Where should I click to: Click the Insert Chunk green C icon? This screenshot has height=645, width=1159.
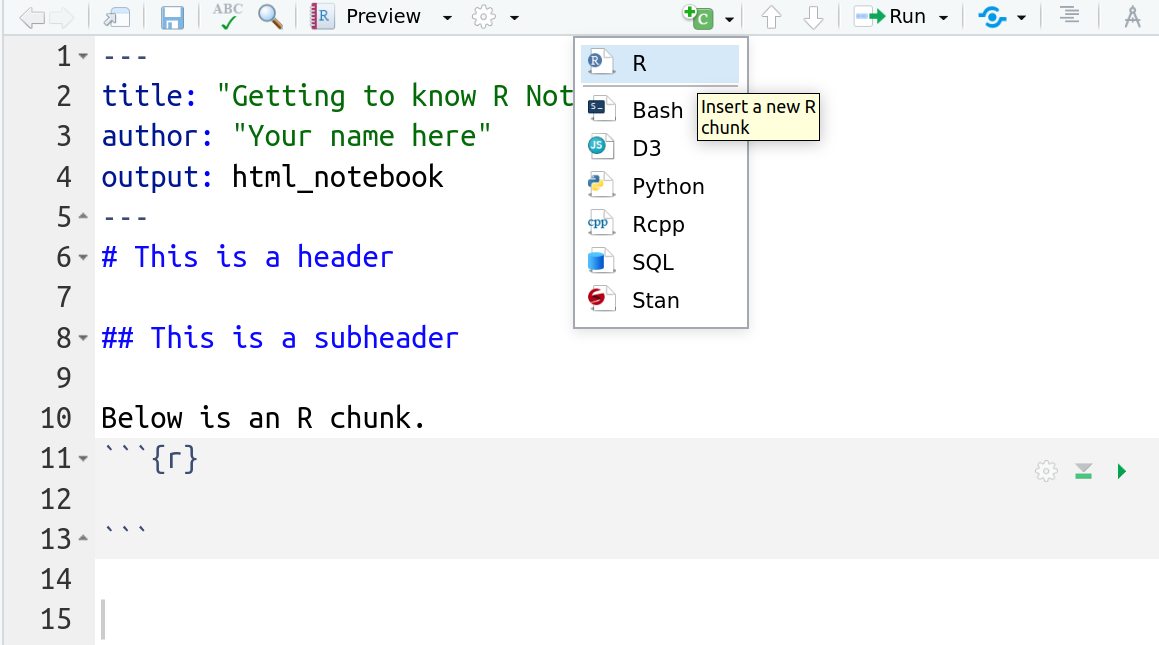[x=698, y=16]
